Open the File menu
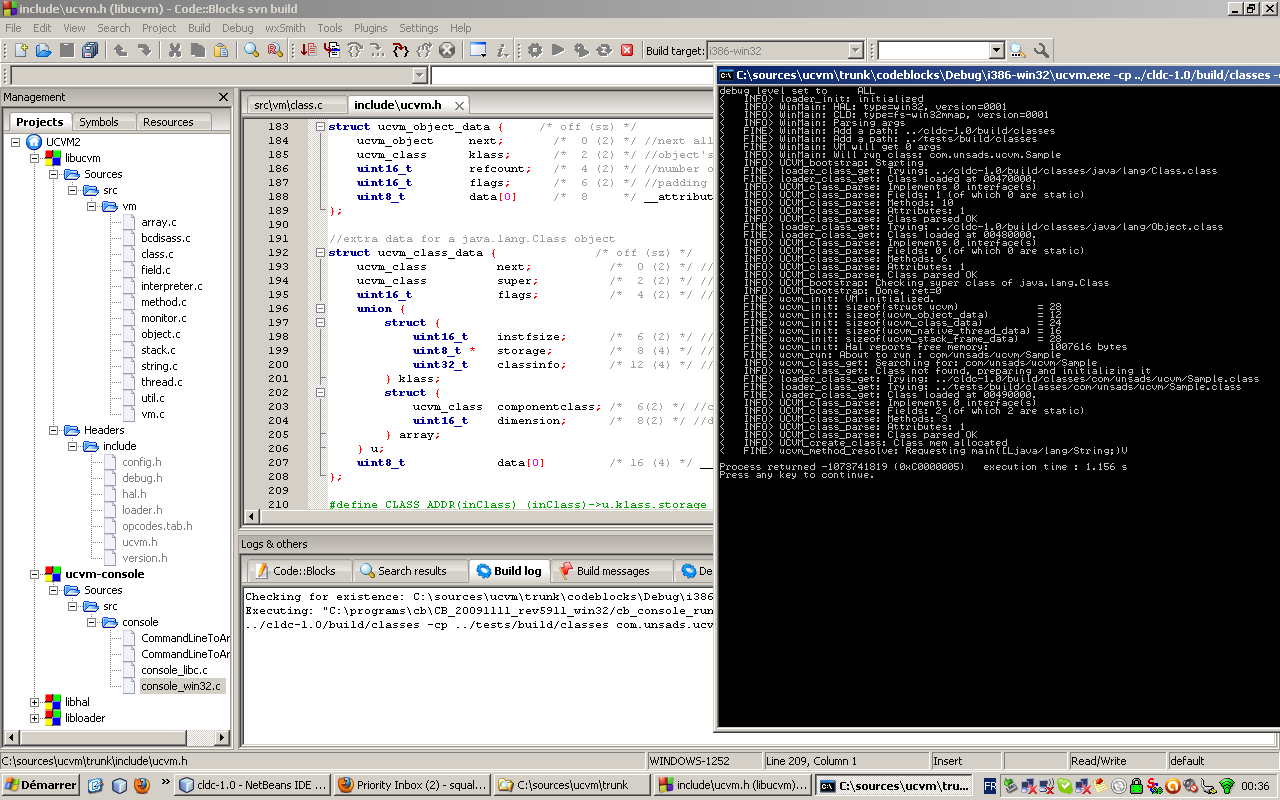This screenshot has height=800, width=1280. (x=13, y=28)
